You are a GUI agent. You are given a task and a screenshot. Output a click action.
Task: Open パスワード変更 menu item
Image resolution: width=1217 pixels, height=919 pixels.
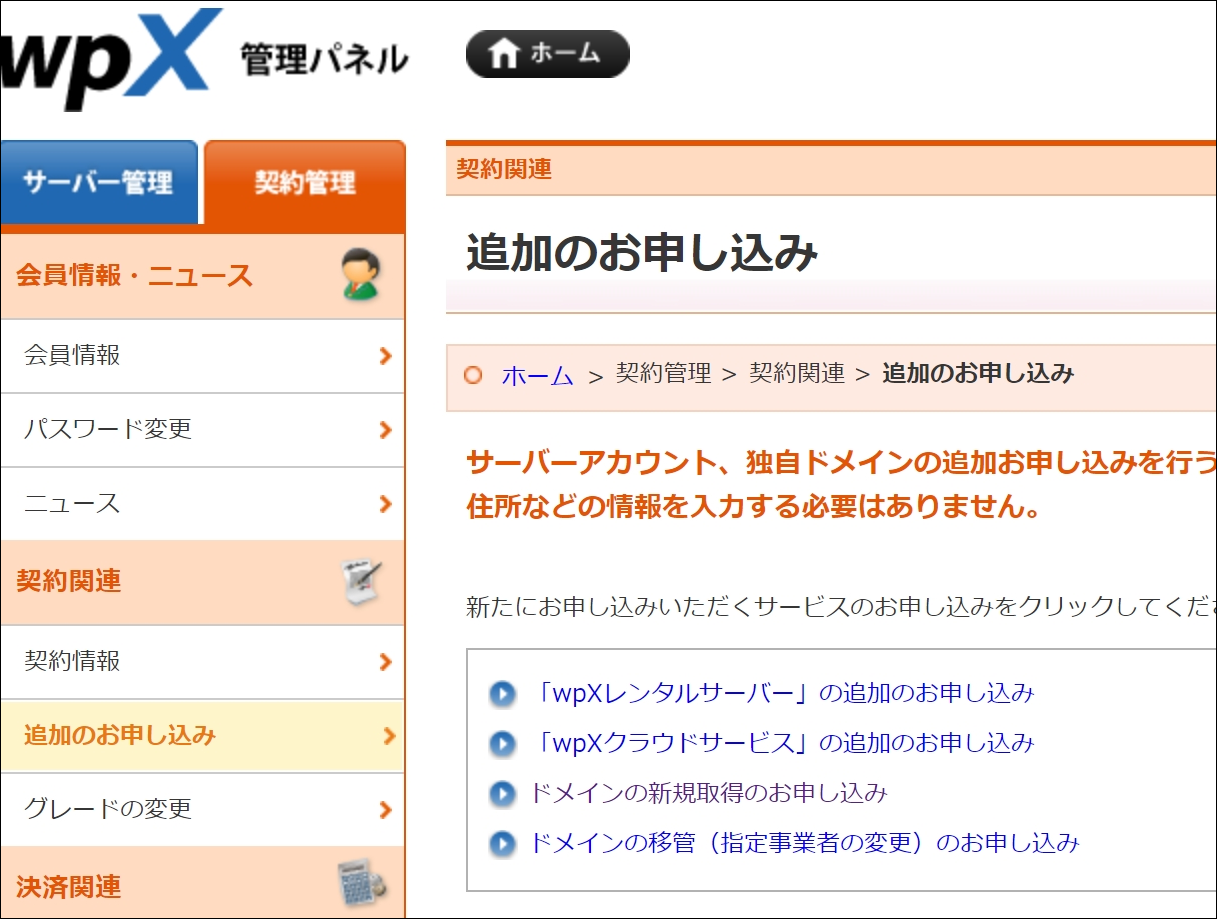tap(203, 430)
